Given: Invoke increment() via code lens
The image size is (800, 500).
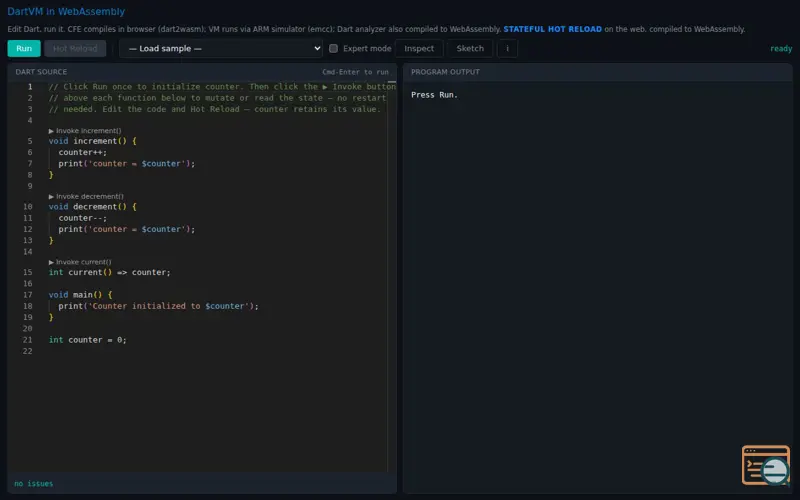Looking at the screenshot, I should (85, 131).
